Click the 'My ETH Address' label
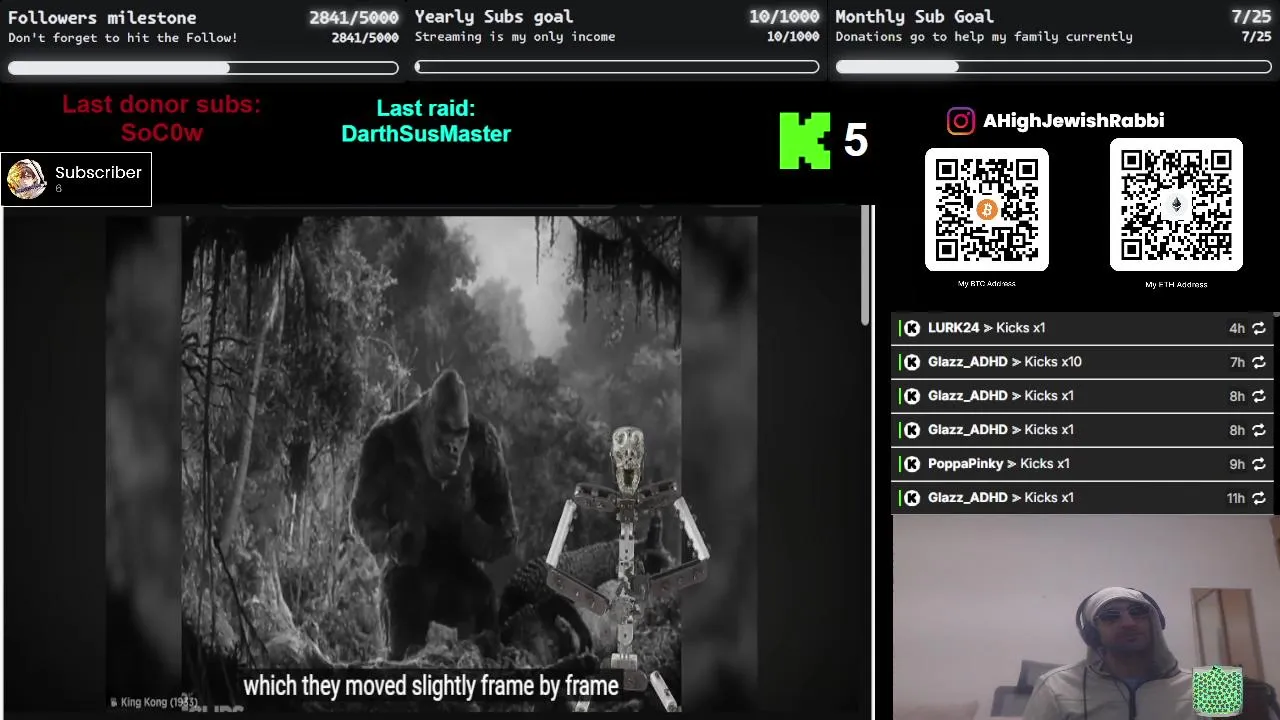The height and width of the screenshot is (720, 1280). click(x=1176, y=285)
